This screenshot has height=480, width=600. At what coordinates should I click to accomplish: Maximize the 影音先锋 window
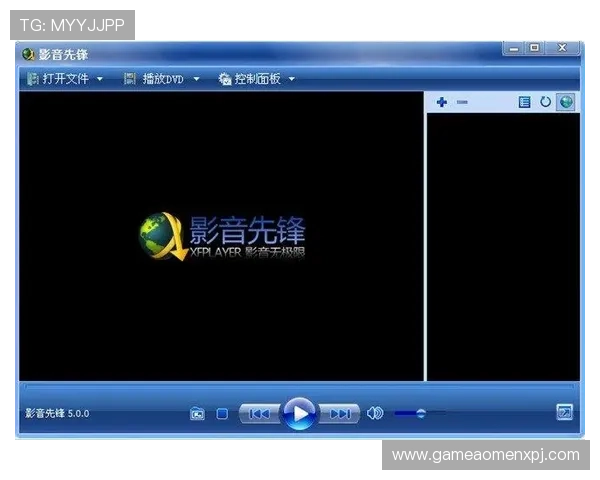click(535, 48)
